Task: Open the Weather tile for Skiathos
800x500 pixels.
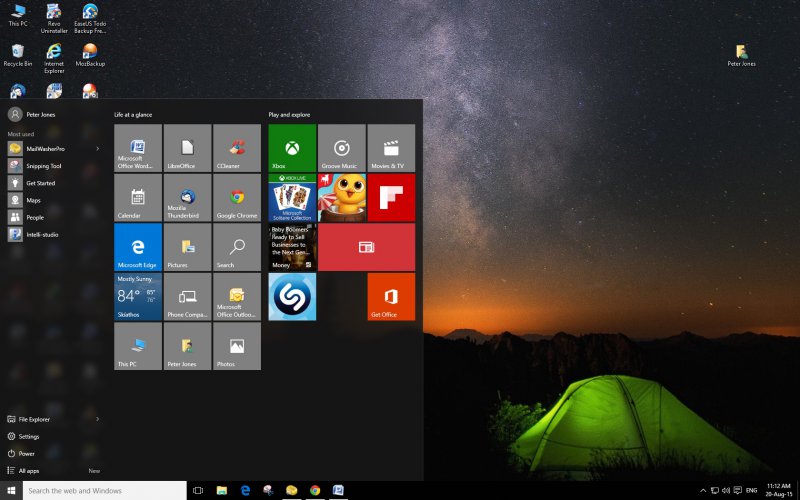Action: click(138, 296)
